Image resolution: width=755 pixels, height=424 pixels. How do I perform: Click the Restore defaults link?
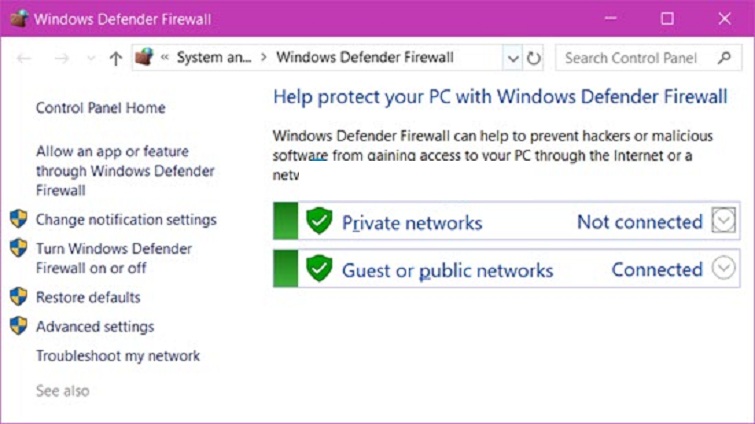click(88, 297)
